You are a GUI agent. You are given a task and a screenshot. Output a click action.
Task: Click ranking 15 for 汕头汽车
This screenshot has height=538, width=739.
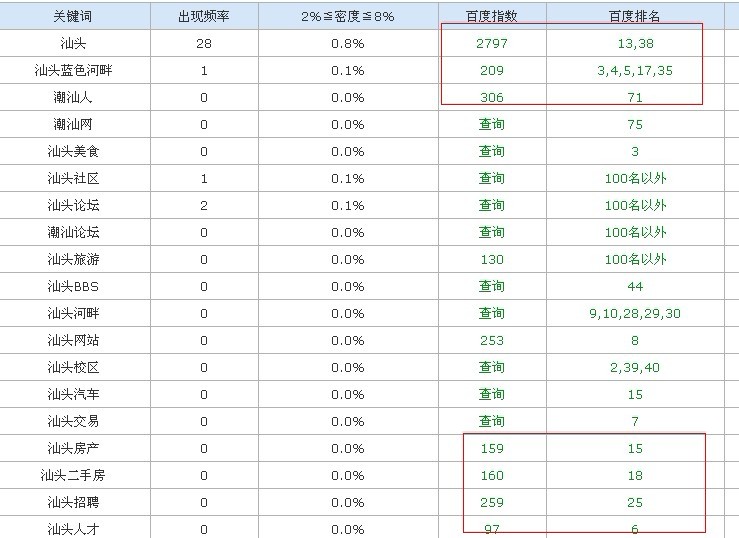pyautogui.click(x=635, y=394)
